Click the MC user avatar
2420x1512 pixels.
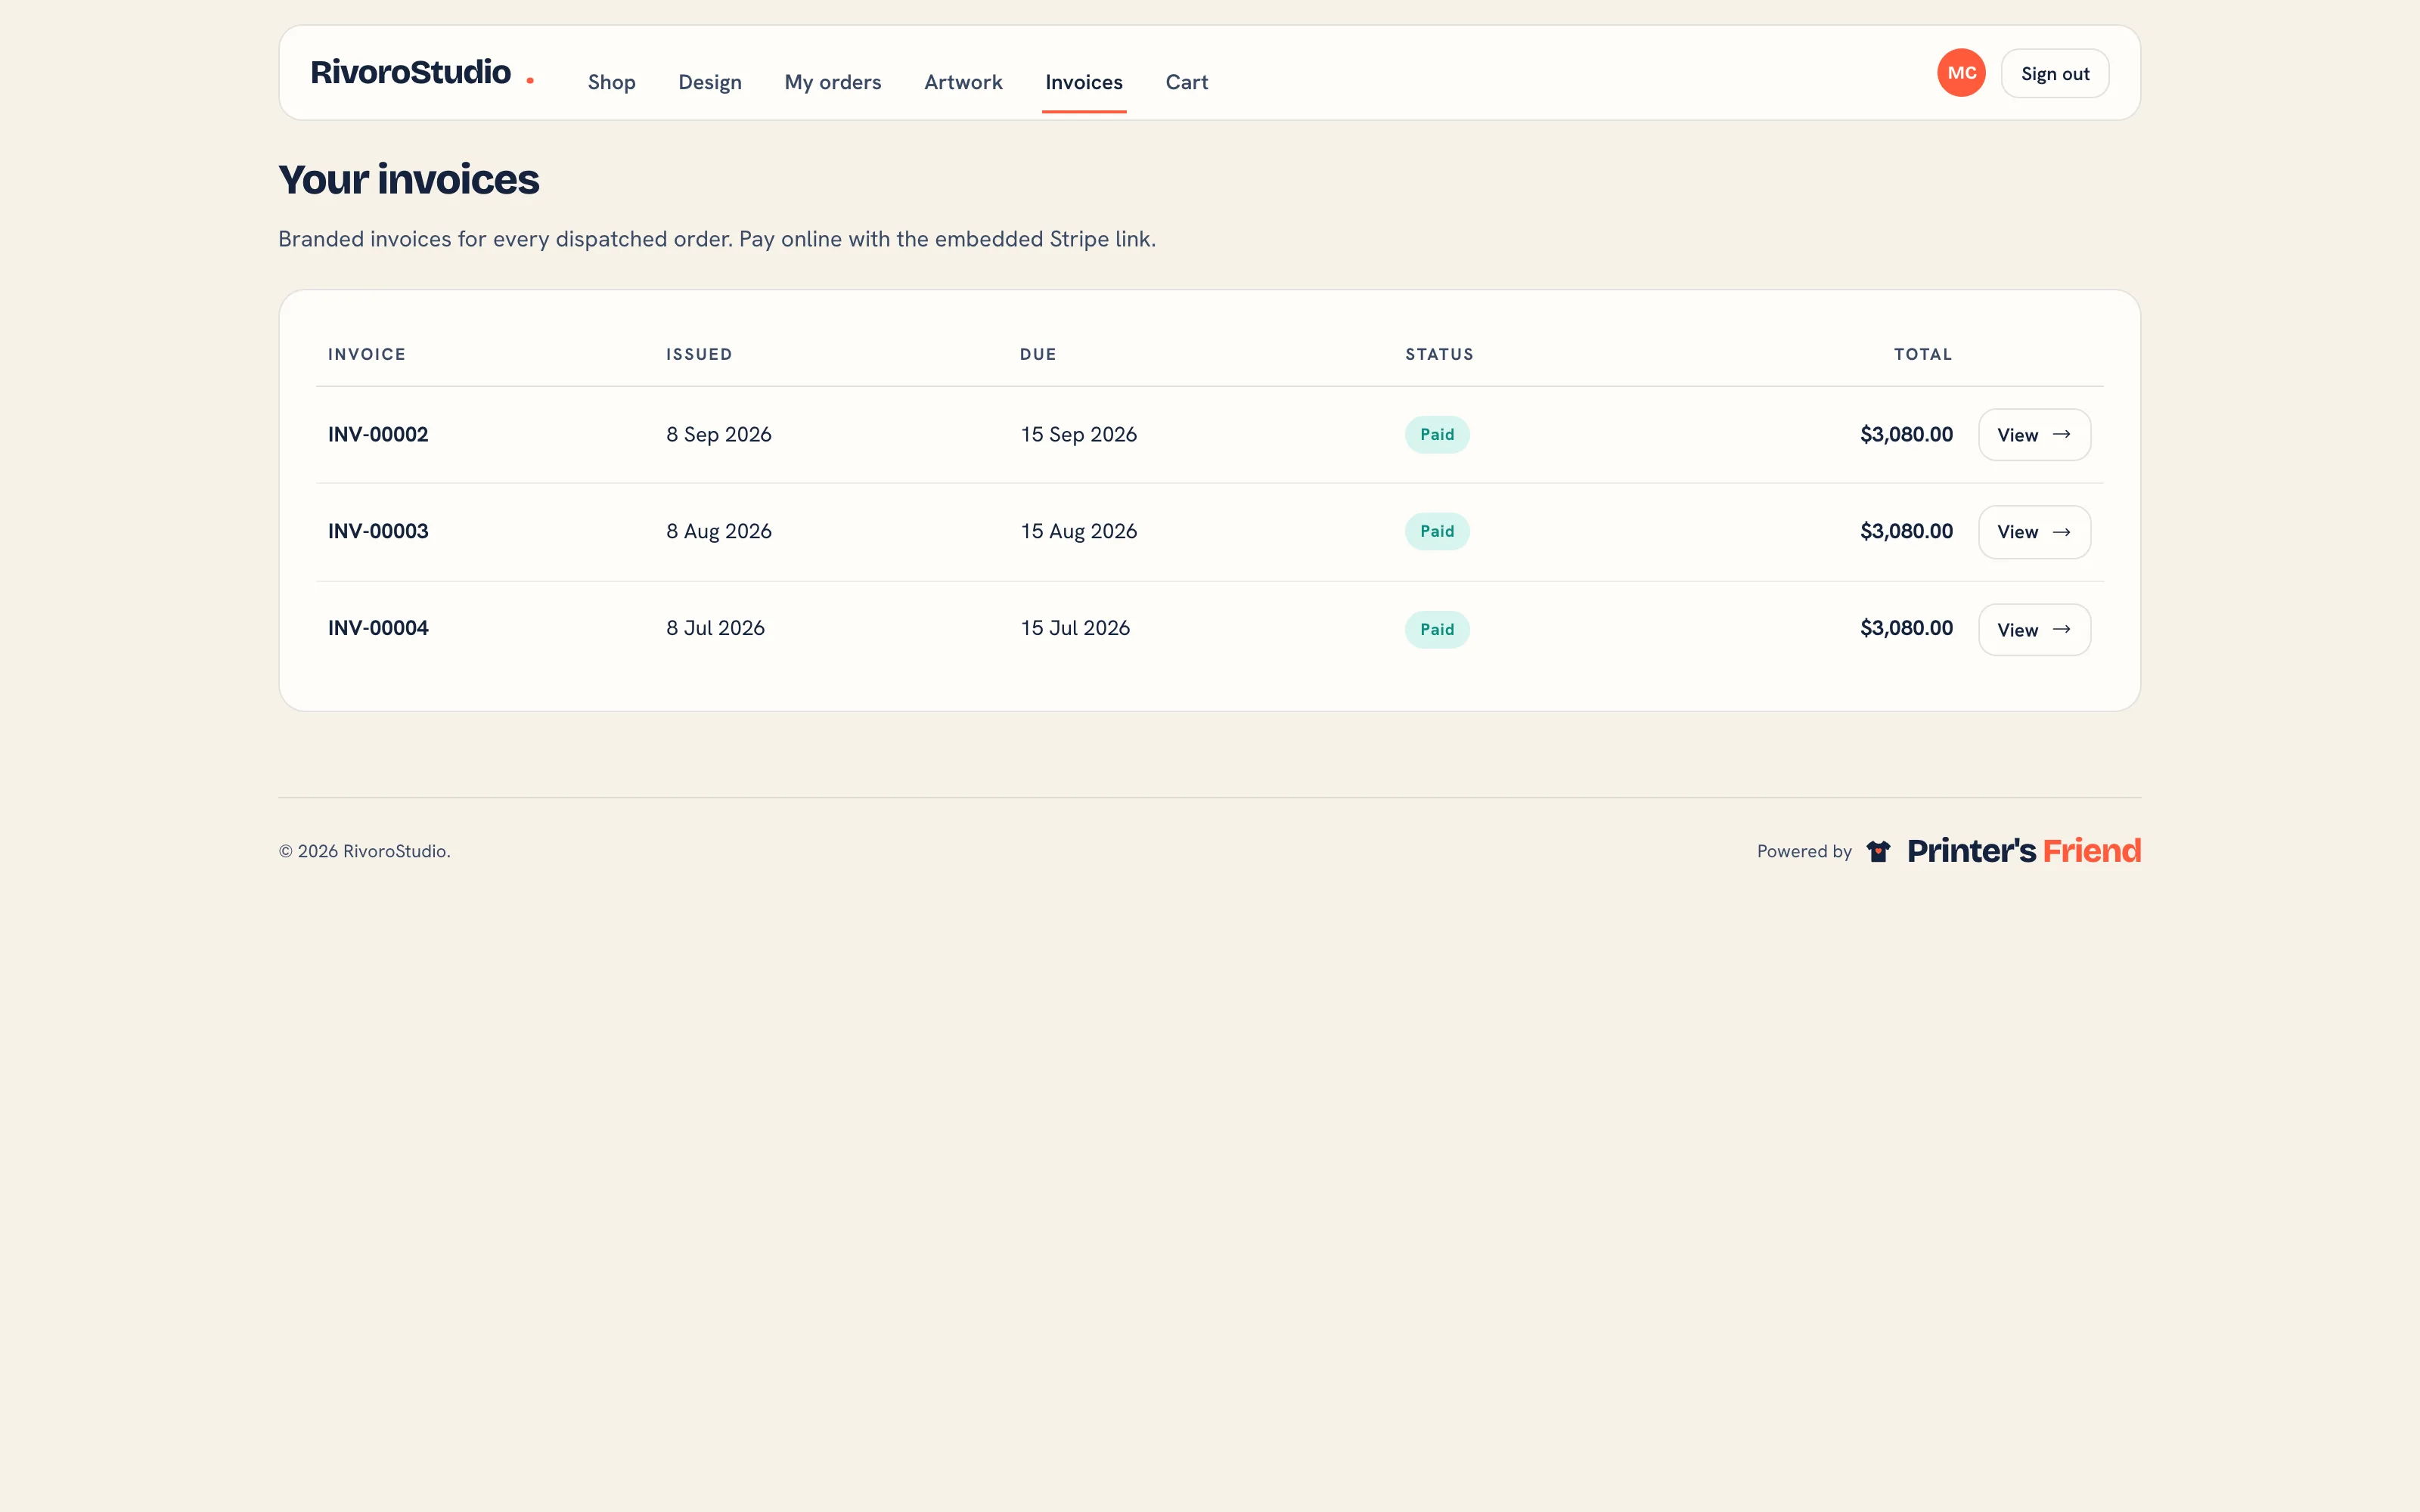pos(1961,73)
